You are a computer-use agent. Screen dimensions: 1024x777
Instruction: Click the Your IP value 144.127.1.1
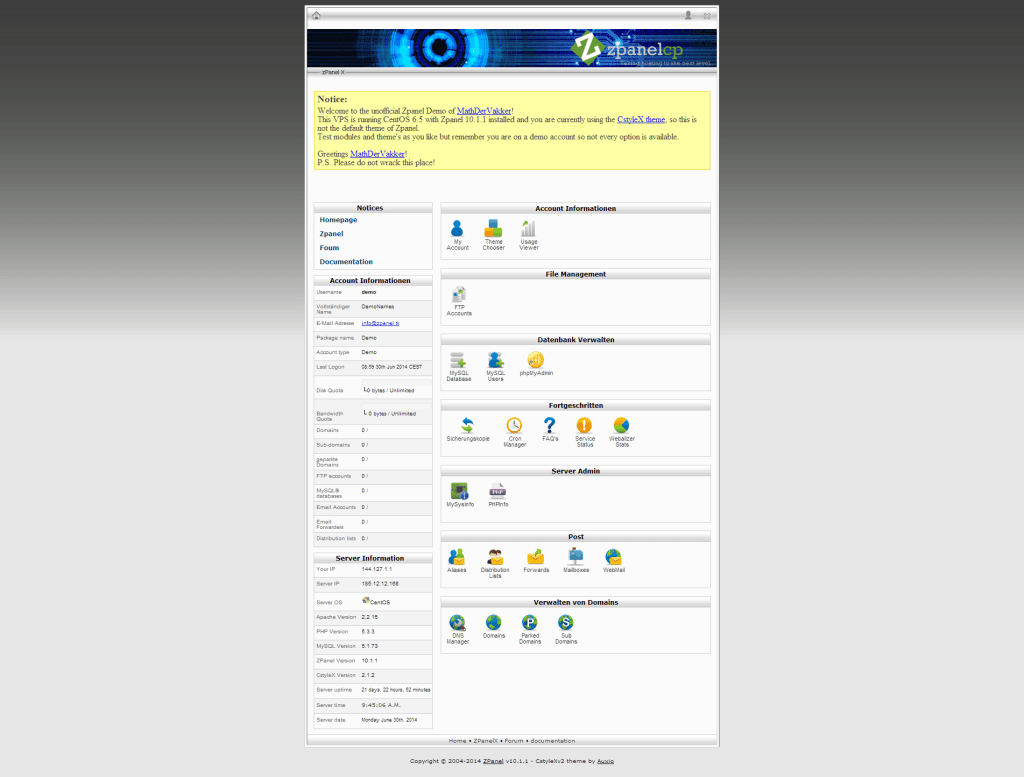coord(377,569)
